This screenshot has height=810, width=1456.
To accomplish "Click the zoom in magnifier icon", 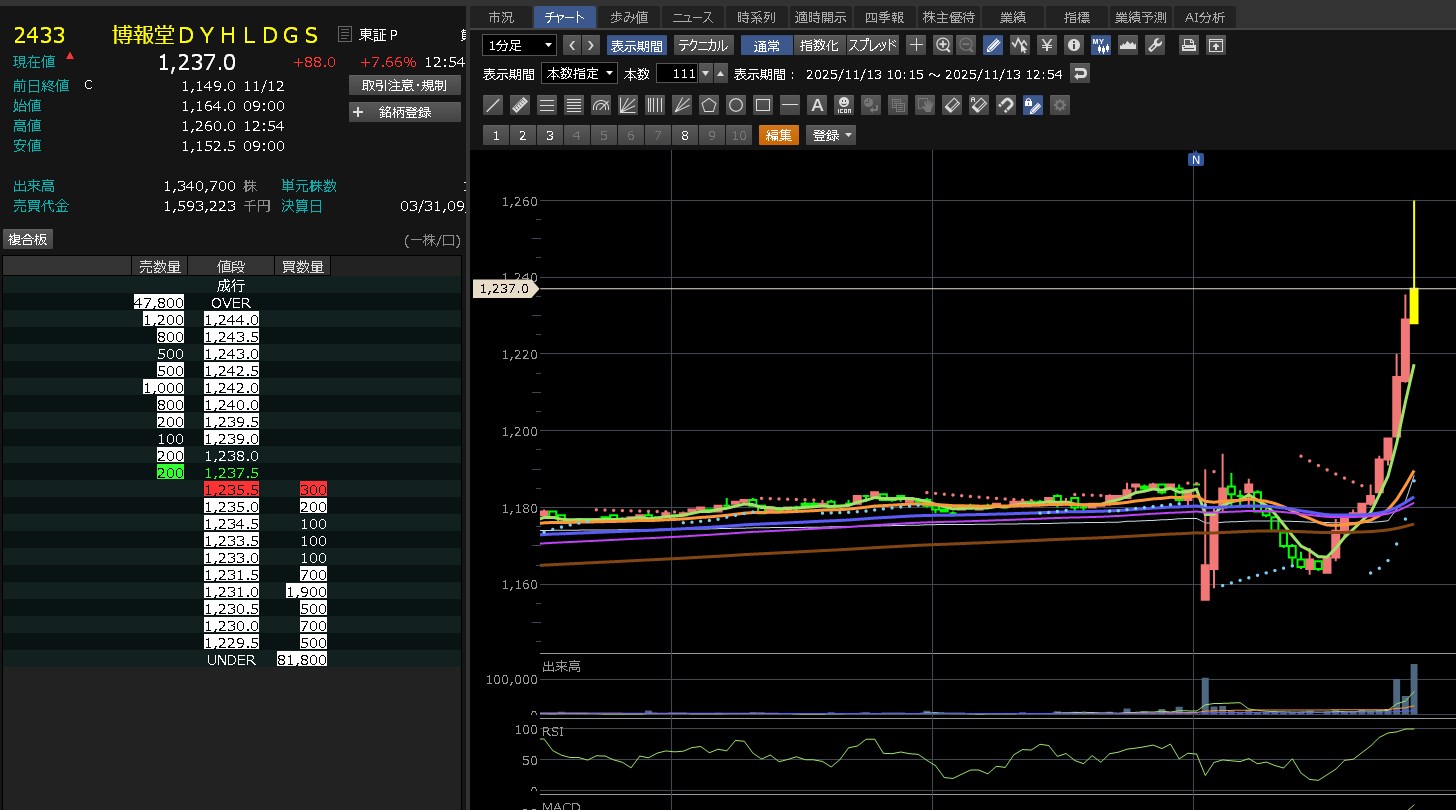I will [x=943, y=45].
